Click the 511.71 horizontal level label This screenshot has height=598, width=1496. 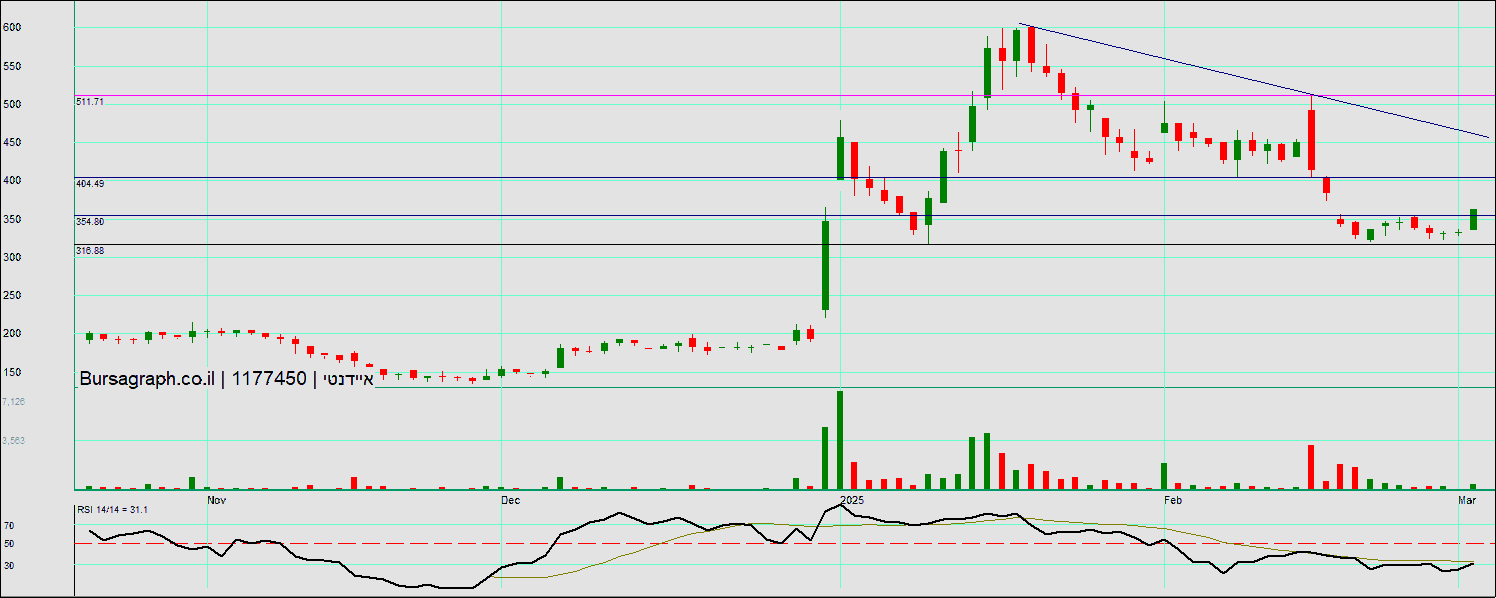tap(90, 102)
